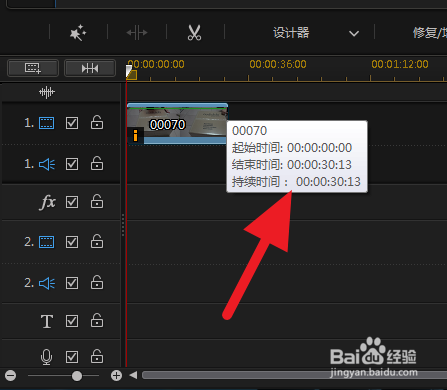447x390 pixels.
Task: Click fit timeline to window button
Action: tap(90, 68)
